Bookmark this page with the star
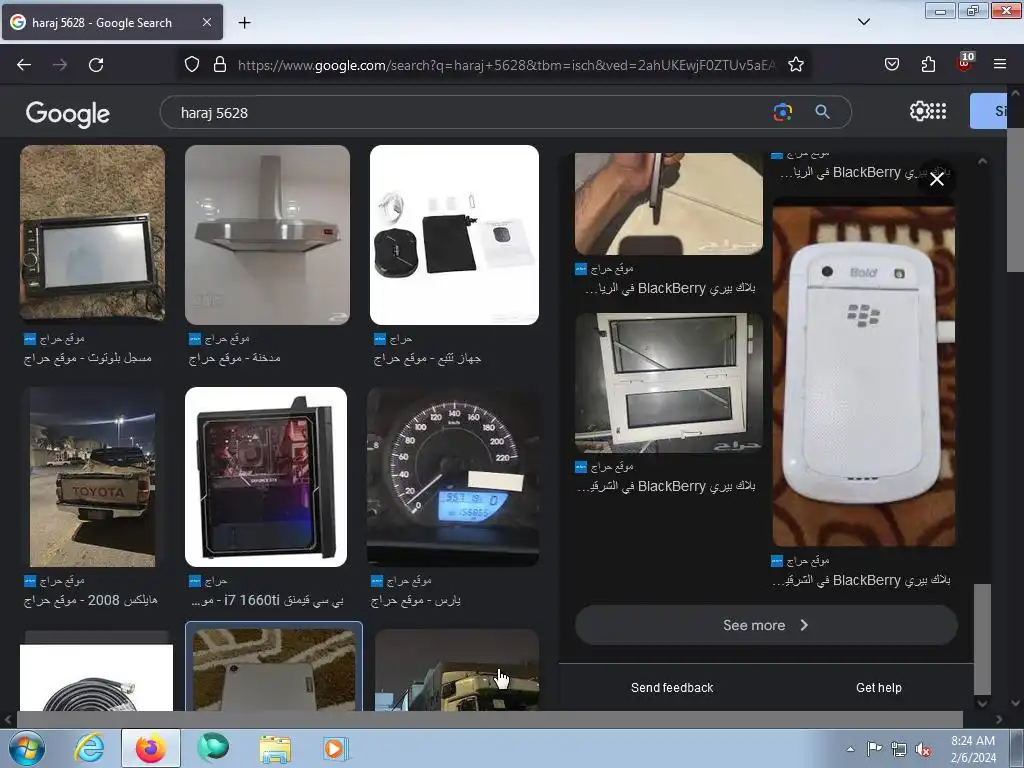Image resolution: width=1024 pixels, height=768 pixels. (x=795, y=64)
